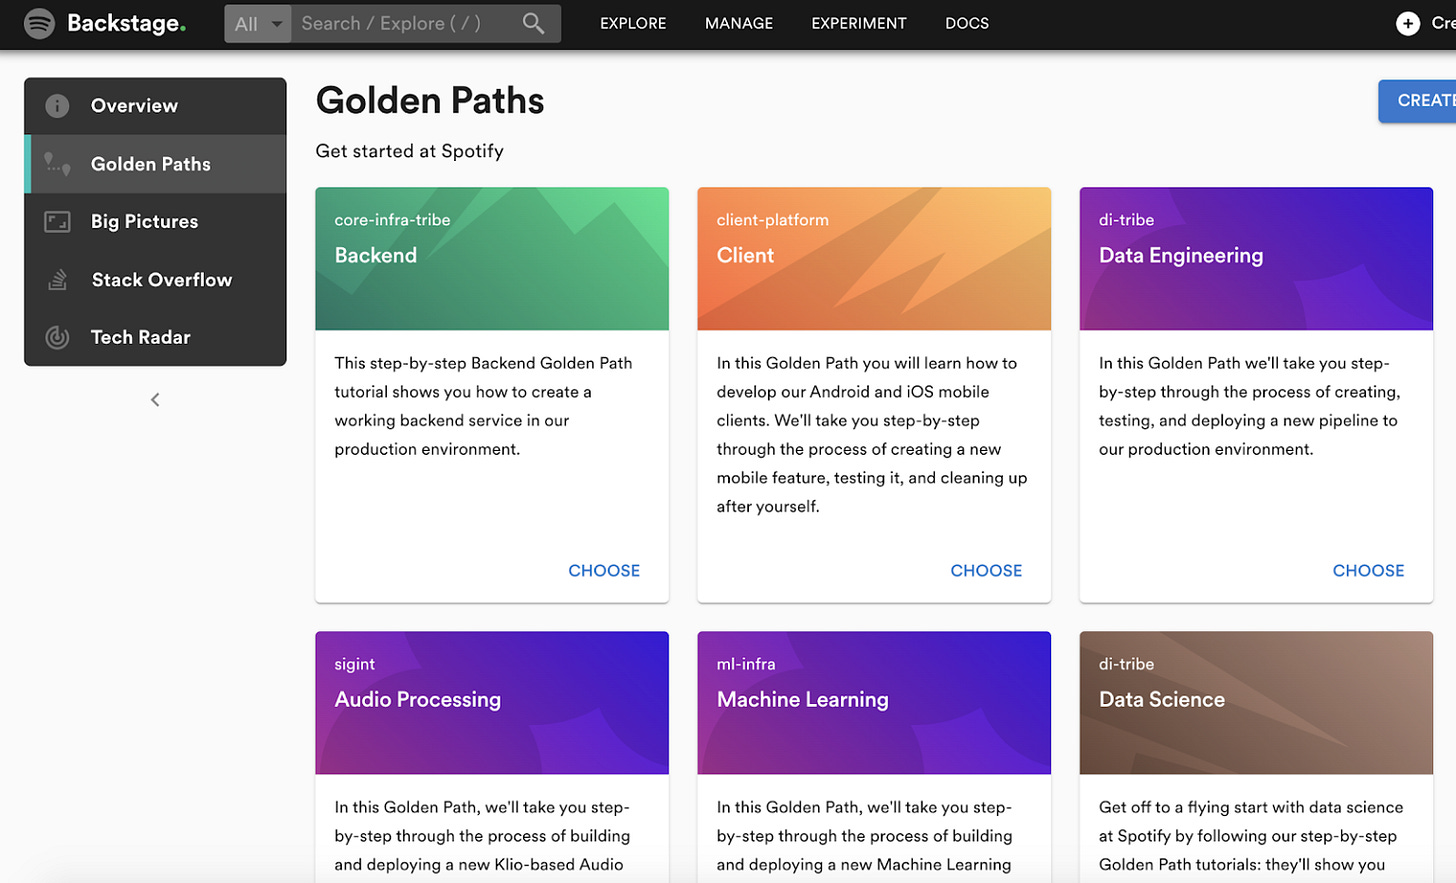Click the Cre… label beside plus icon
This screenshot has height=883, width=1456.
1443,23
